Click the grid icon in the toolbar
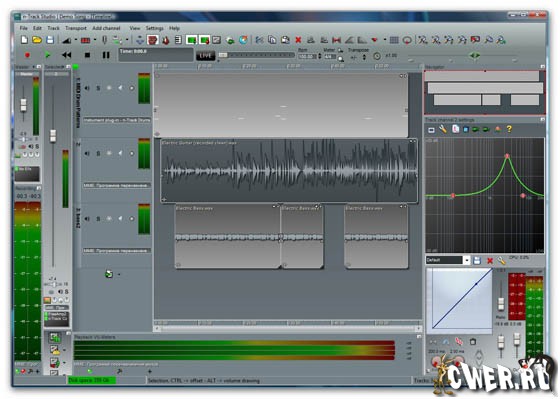 pos(394,40)
